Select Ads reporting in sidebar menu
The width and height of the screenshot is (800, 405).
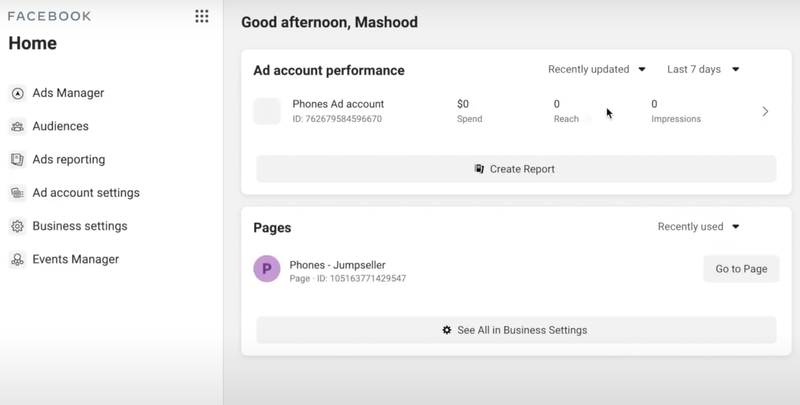click(x=68, y=160)
